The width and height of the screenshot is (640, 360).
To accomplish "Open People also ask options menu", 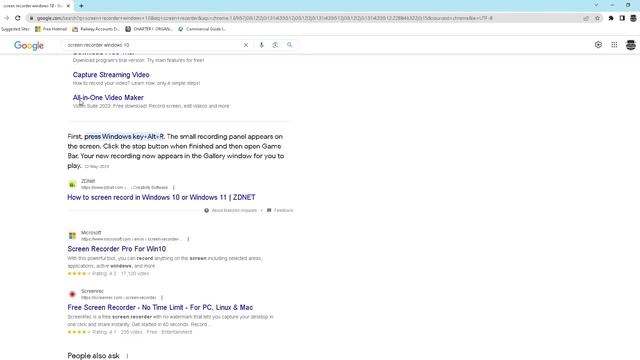I will pyautogui.click(x=127, y=356).
